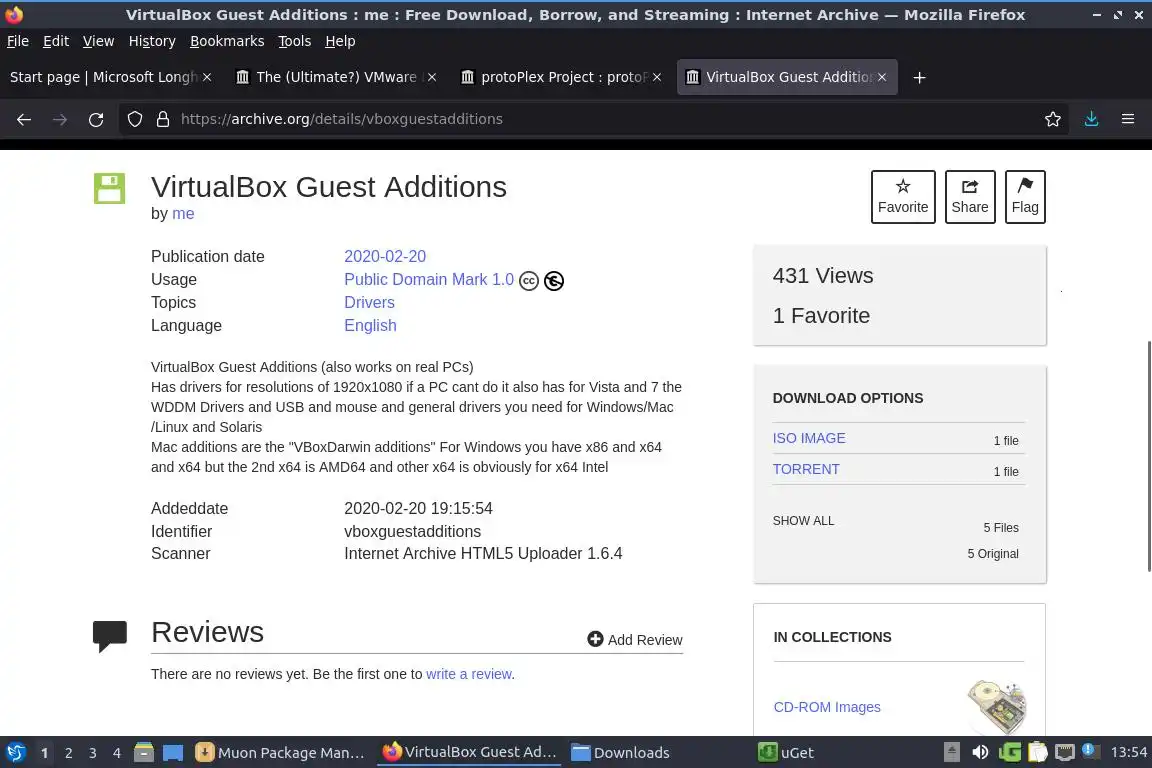This screenshot has height=768, width=1152.
Task: Open uGet green tray icon
Action: tap(1009, 753)
